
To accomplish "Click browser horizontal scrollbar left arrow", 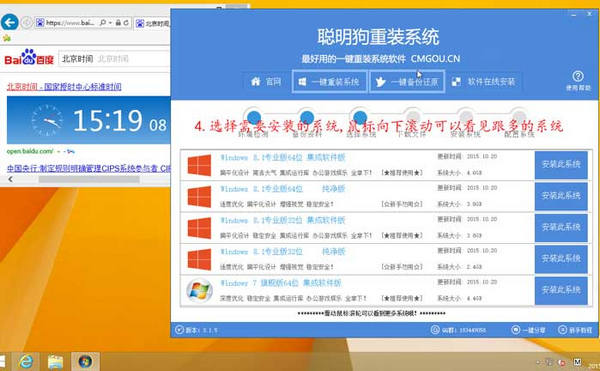I will click(x=10, y=179).
